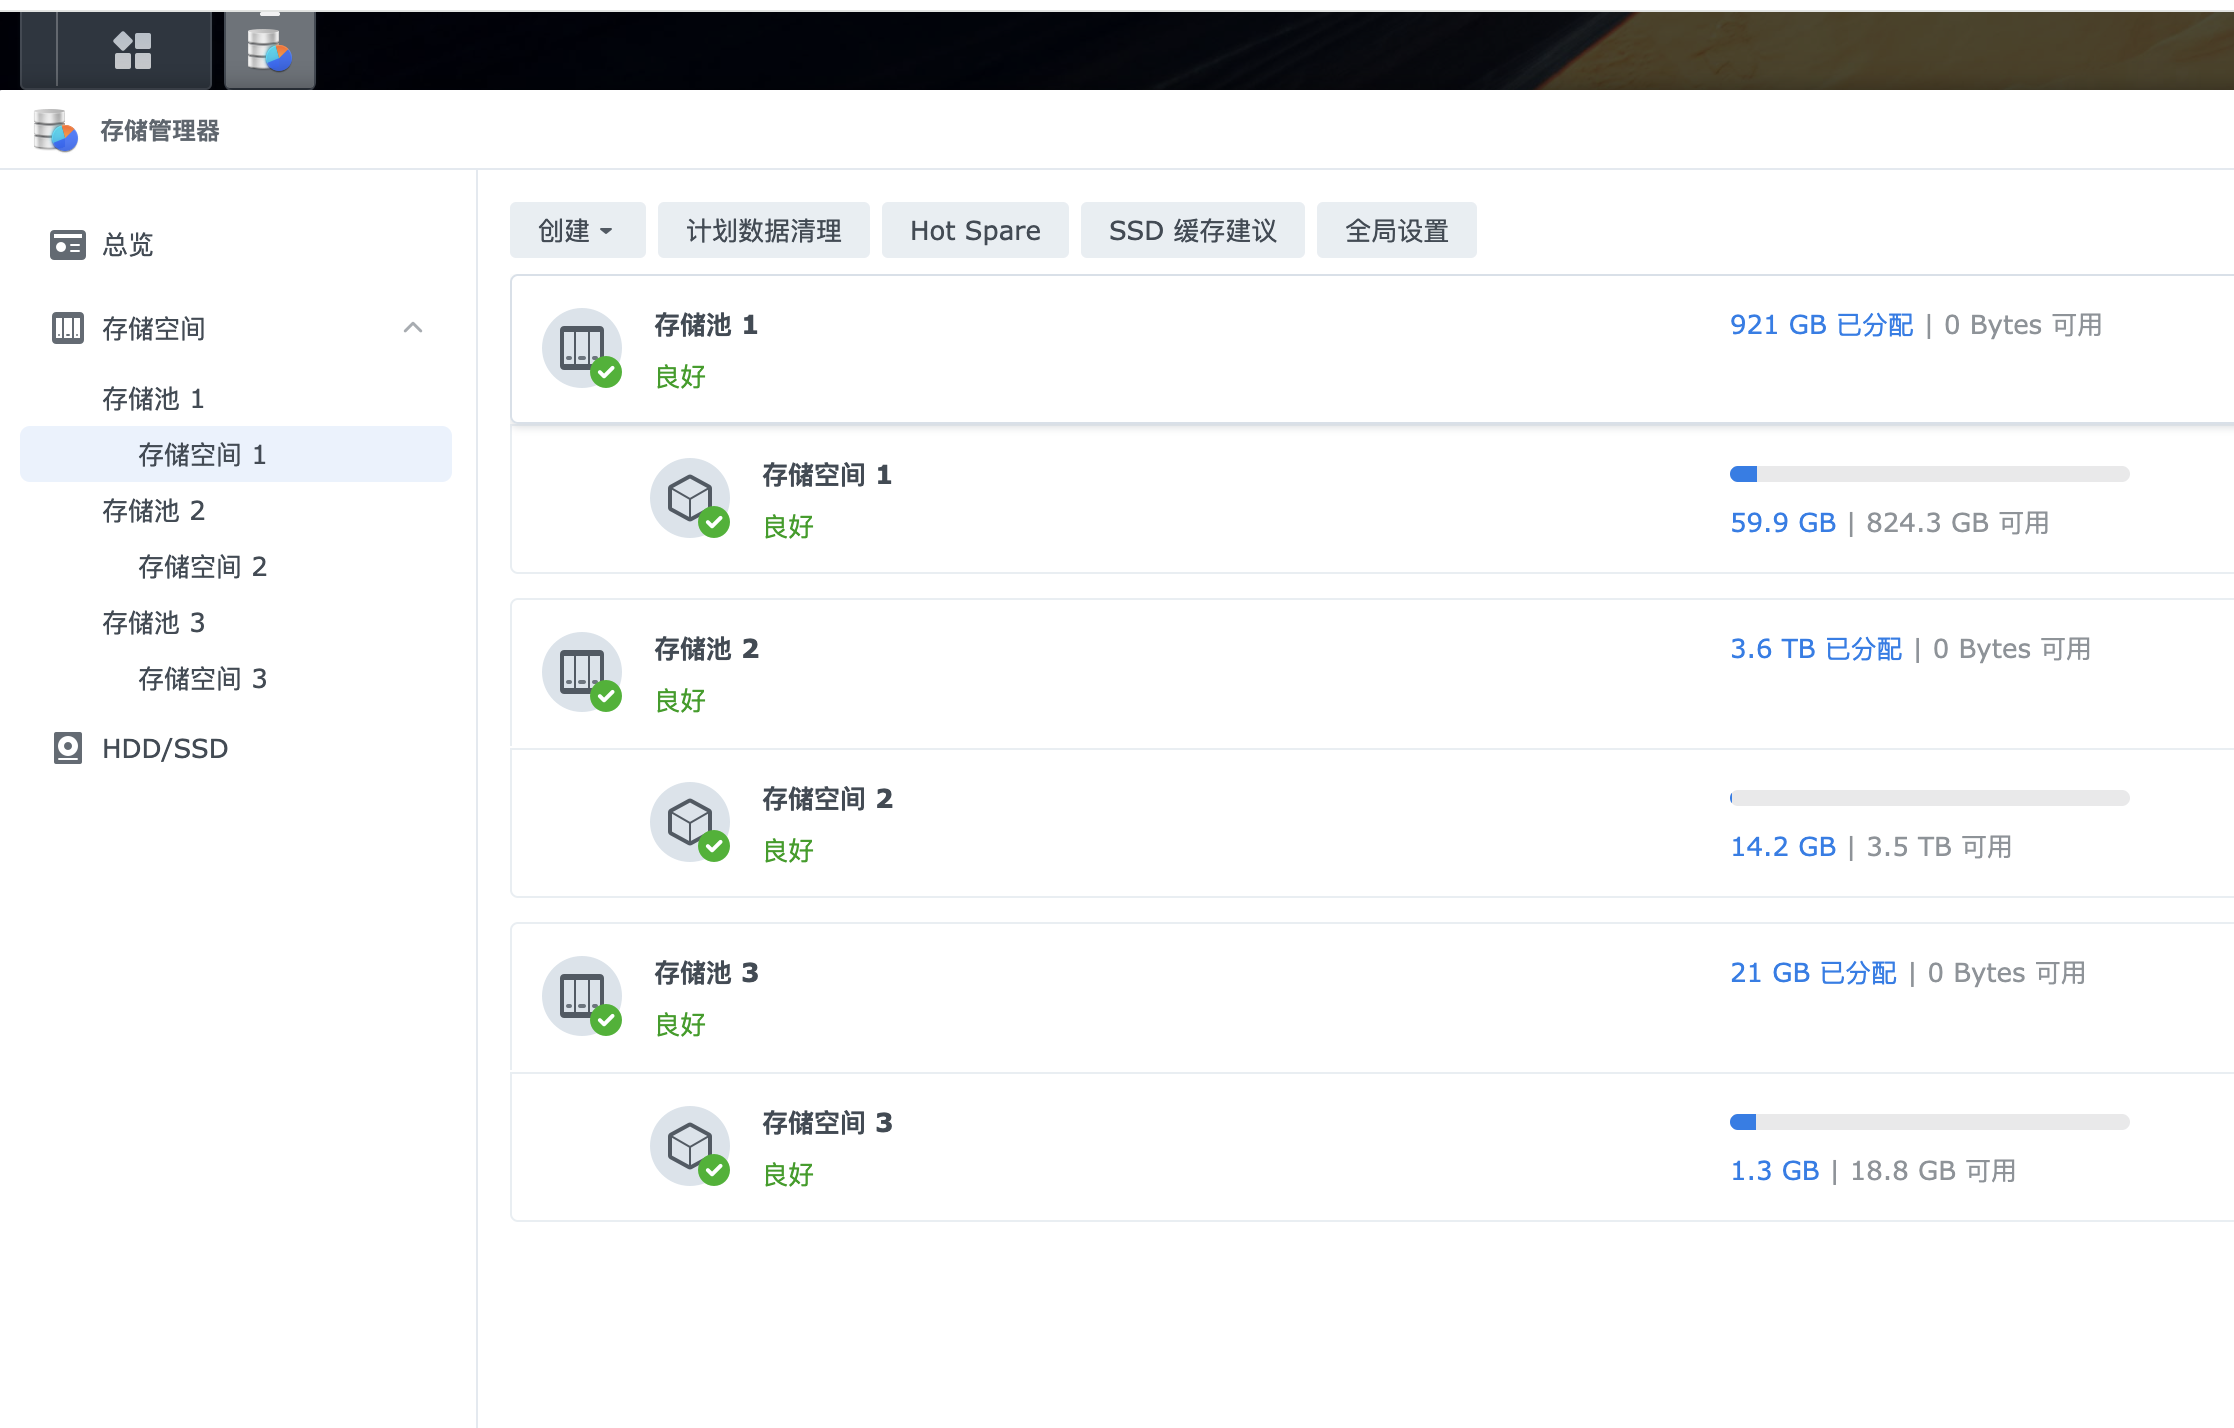
Task: Open 全局设置 global settings
Action: (1396, 231)
